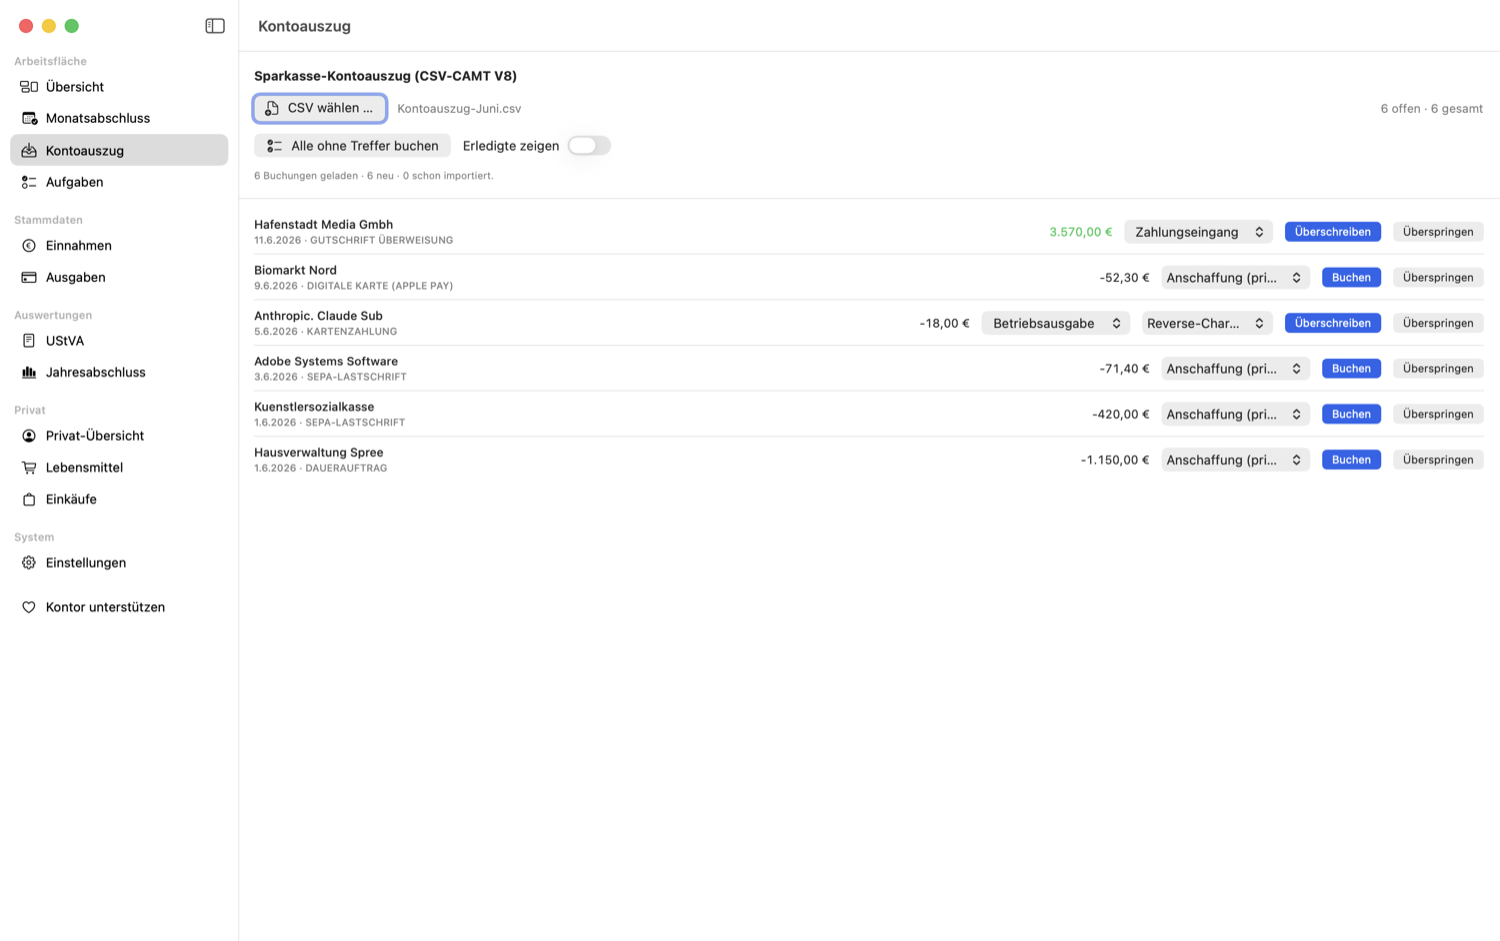Click the '6 offen · 6 gesamt' counter
This screenshot has width=1500, height=941.
(x=1431, y=109)
